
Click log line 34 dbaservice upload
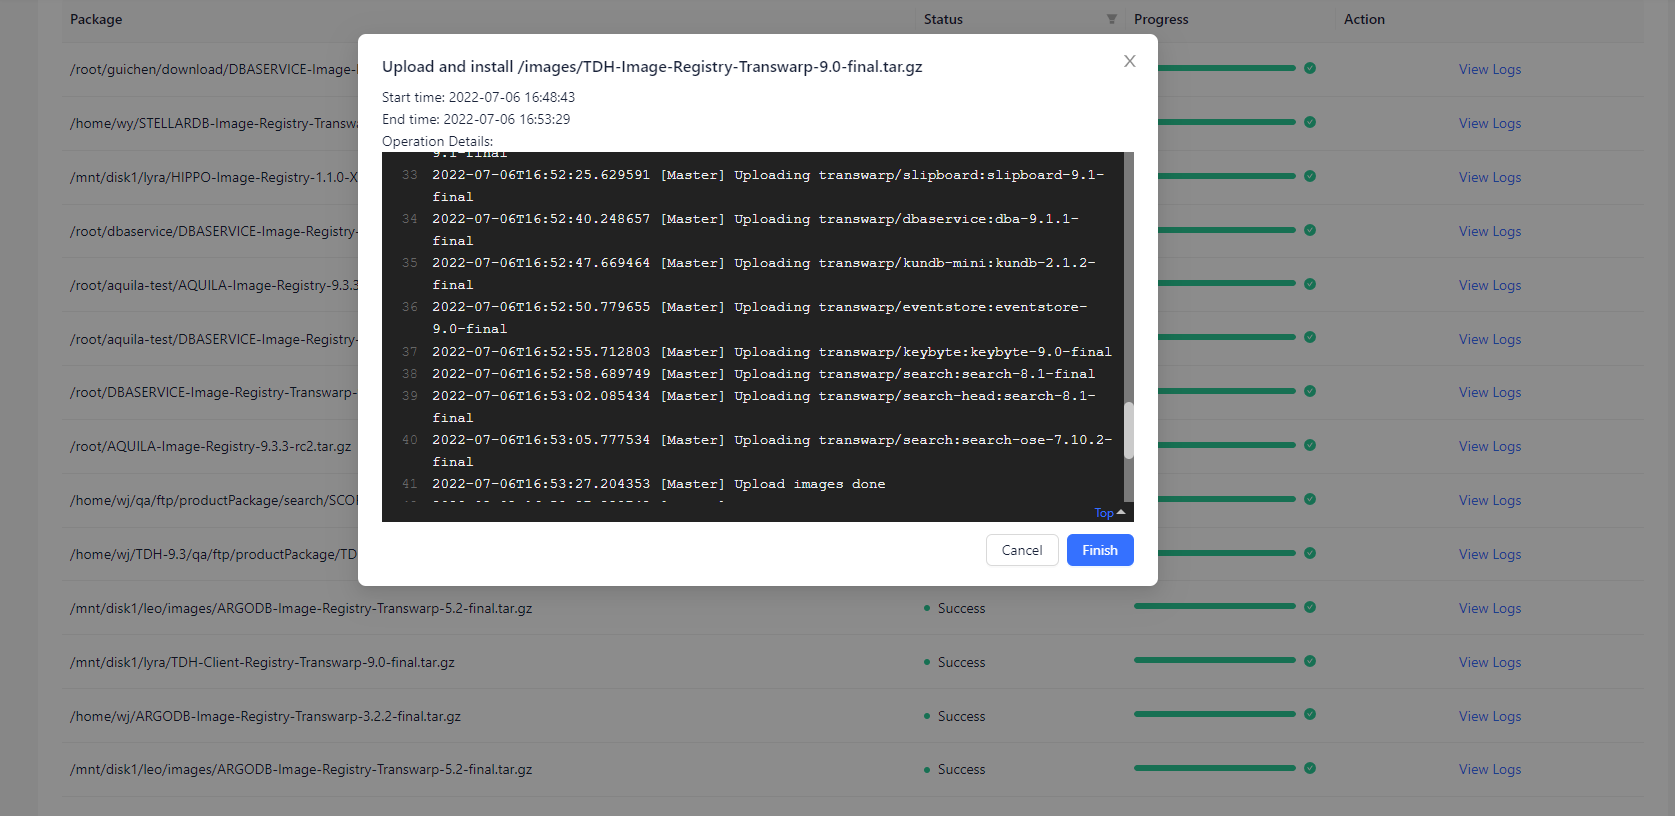pyautogui.click(x=755, y=230)
